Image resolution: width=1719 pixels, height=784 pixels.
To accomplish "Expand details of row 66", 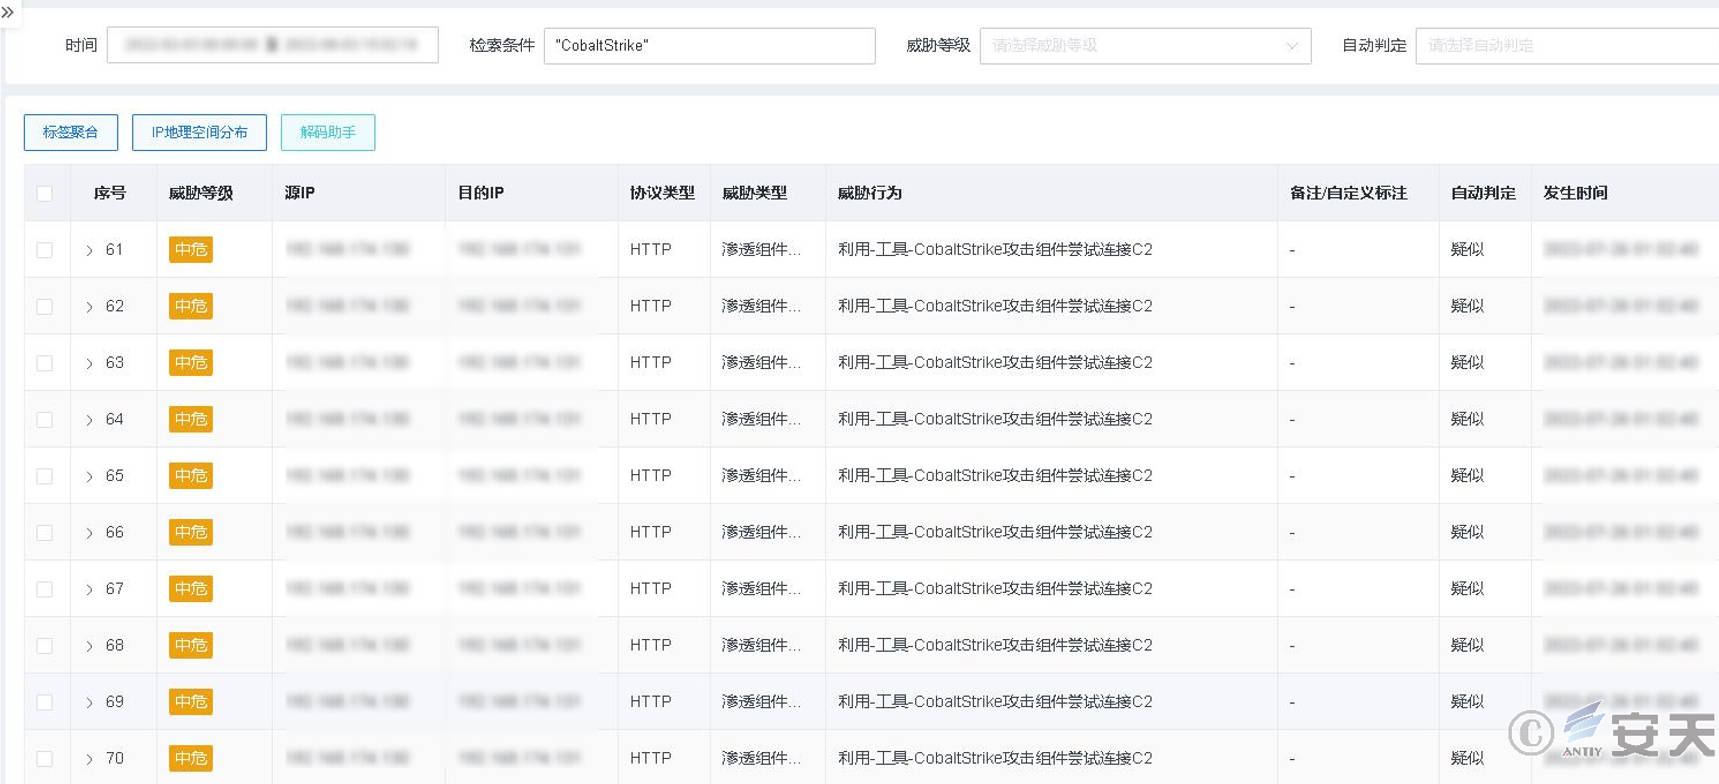I will 89,533.
